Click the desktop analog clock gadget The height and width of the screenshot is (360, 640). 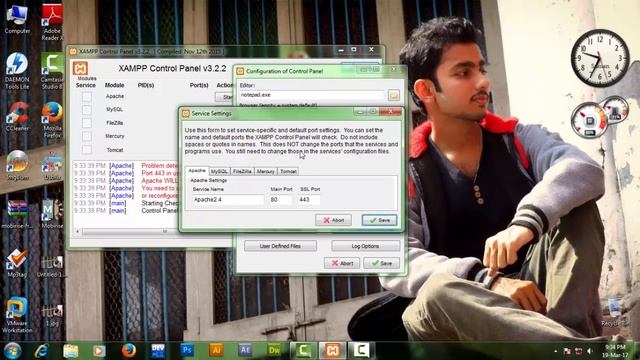coord(600,58)
